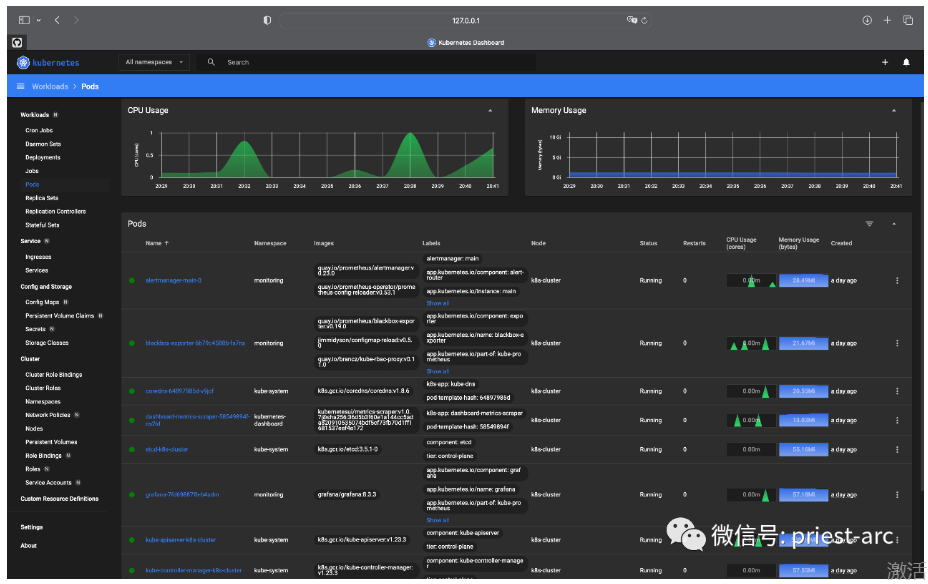This screenshot has height=584, width=928.
Task: Click the GitHub pinned tab icon
Action: [x=17, y=43]
